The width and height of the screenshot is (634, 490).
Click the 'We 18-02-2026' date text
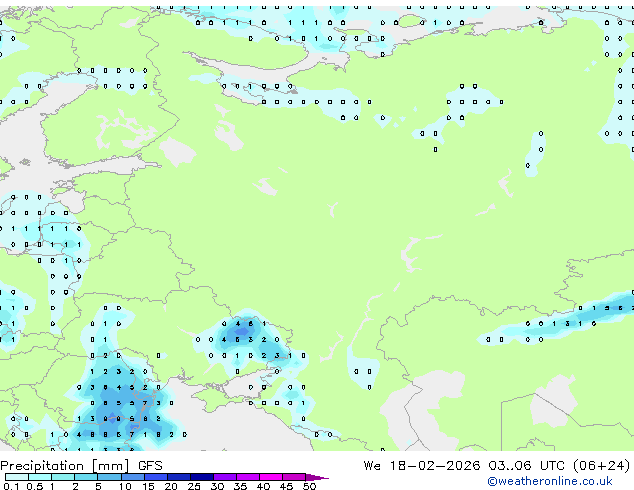point(422,466)
